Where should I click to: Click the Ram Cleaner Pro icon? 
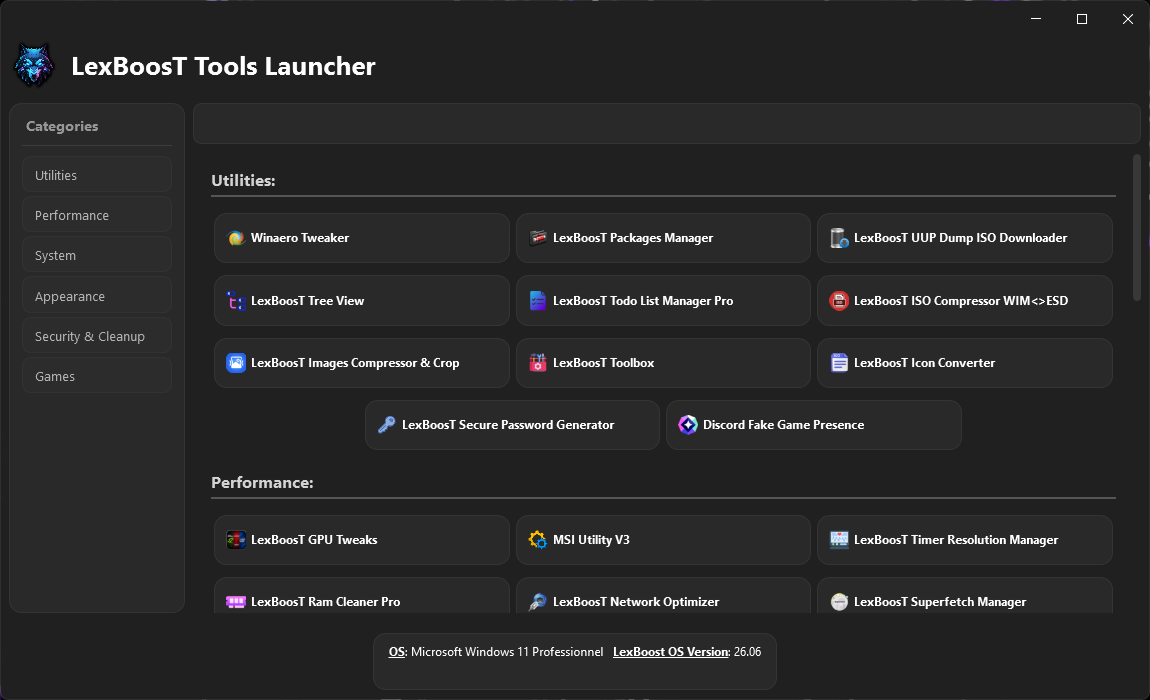coord(236,602)
